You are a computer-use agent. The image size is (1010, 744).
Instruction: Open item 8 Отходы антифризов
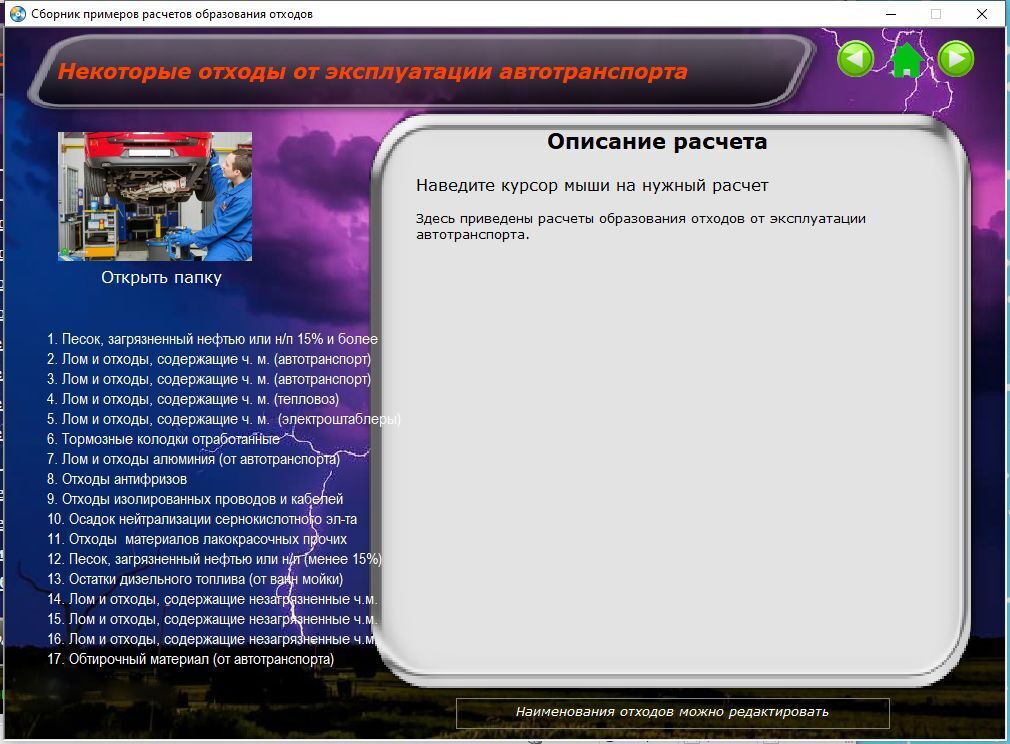pos(117,479)
